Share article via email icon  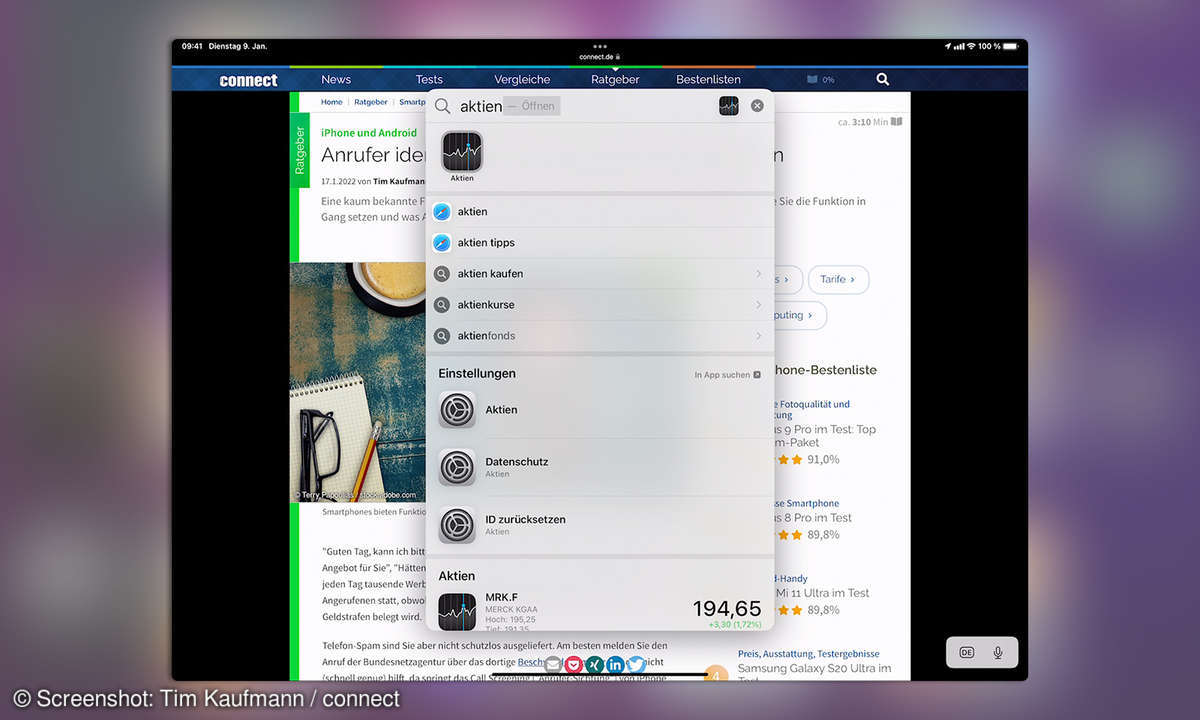pos(553,664)
